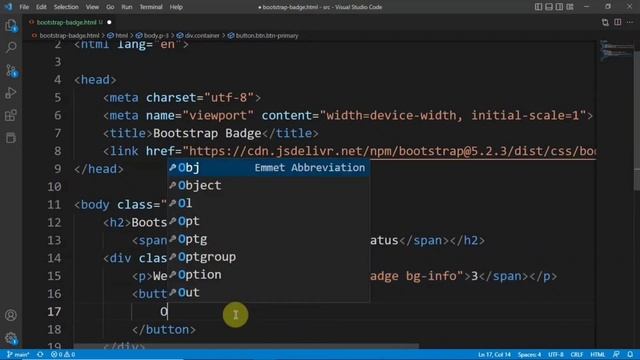The image size is (640, 360).
Task: Click bootstrap-badge.html in the breadcrumb
Action: tap(69, 36)
